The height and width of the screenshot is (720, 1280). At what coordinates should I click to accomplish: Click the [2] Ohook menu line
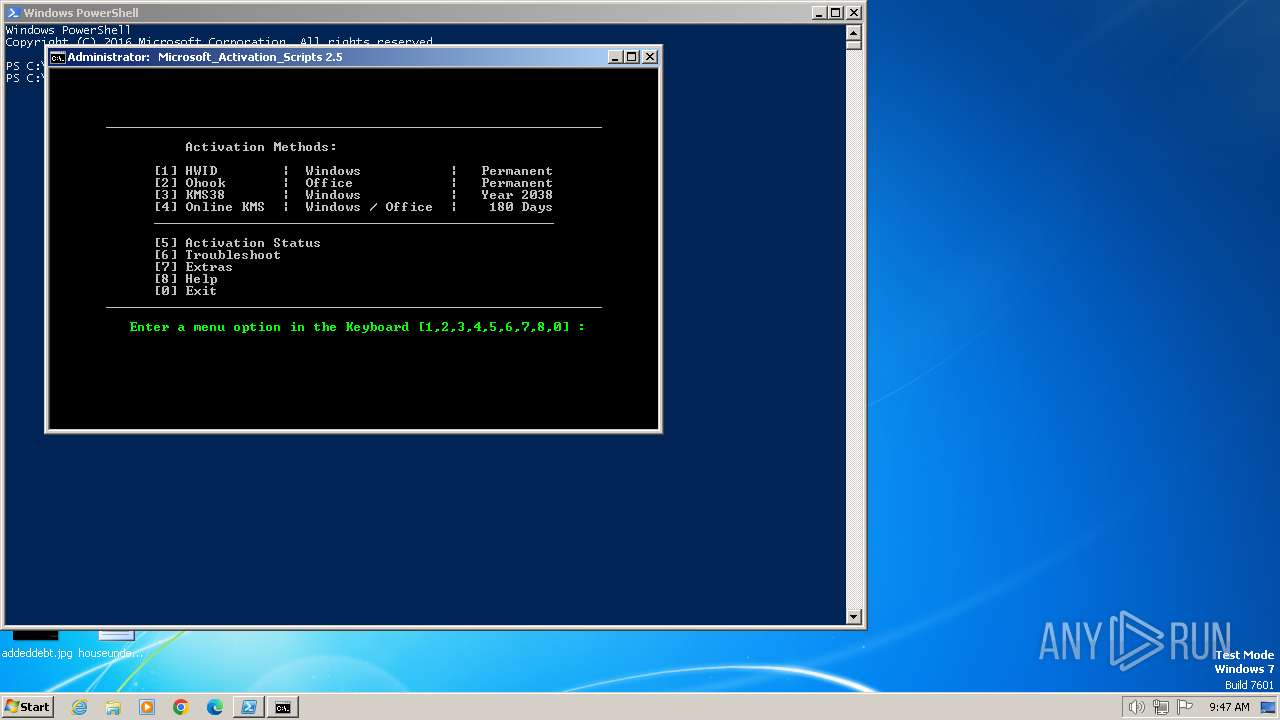click(353, 183)
